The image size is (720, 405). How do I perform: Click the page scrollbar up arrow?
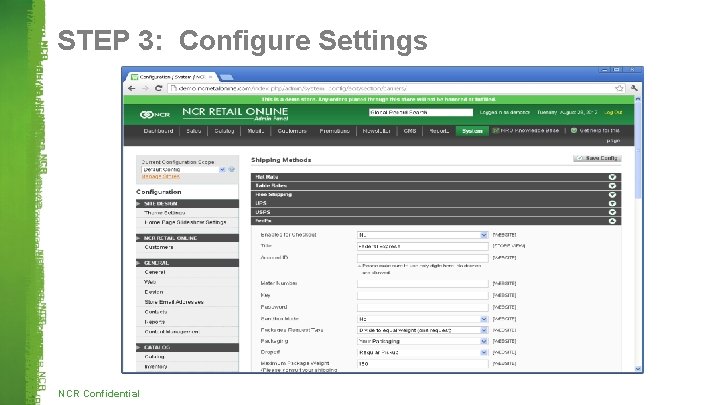pyautogui.click(x=638, y=99)
